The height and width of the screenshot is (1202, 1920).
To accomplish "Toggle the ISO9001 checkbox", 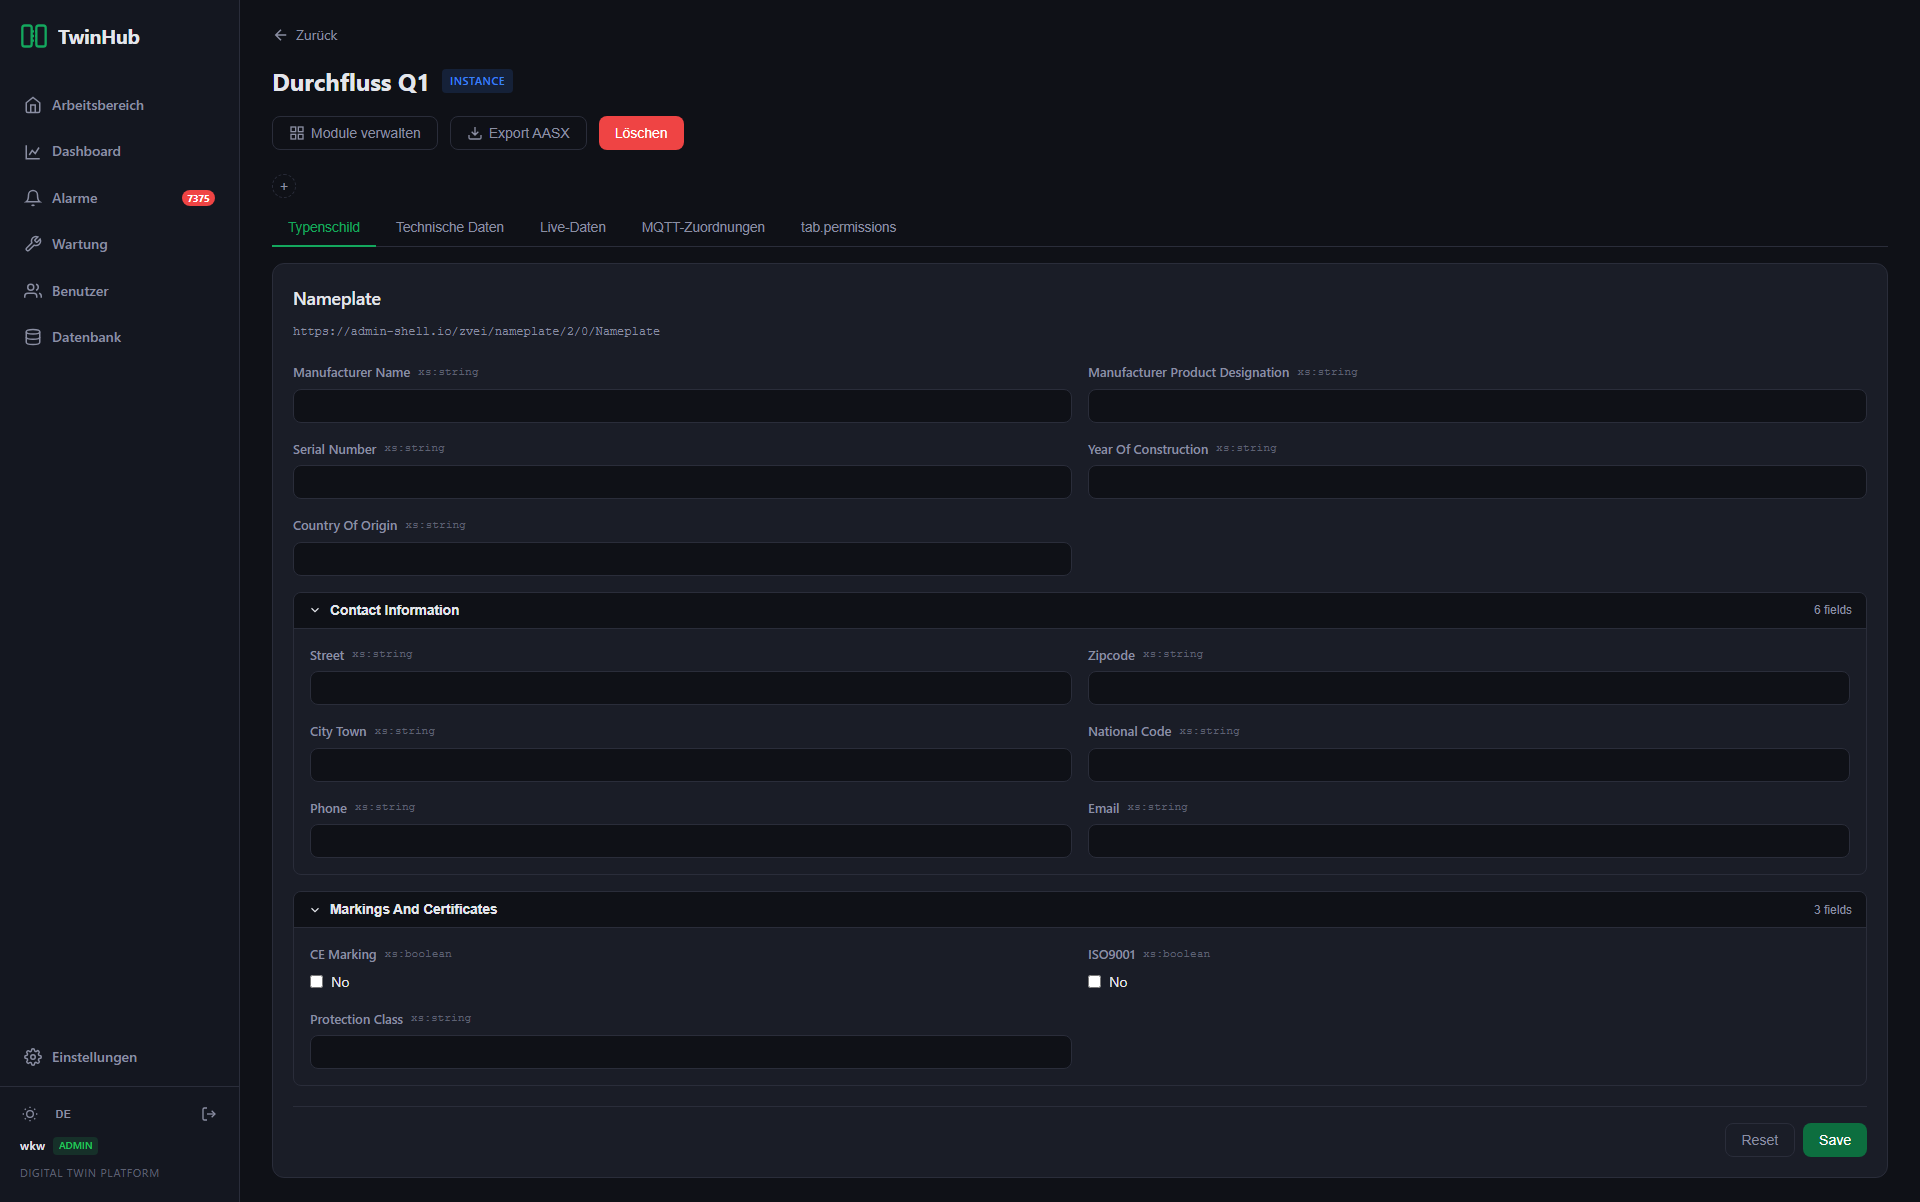I will [x=1094, y=982].
